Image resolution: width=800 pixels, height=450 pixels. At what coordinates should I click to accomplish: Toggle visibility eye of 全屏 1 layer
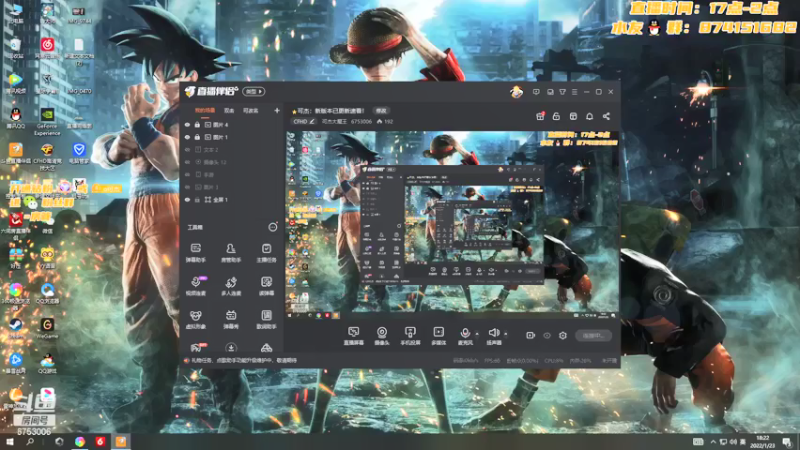pyautogui.click(x=187, y=200)
